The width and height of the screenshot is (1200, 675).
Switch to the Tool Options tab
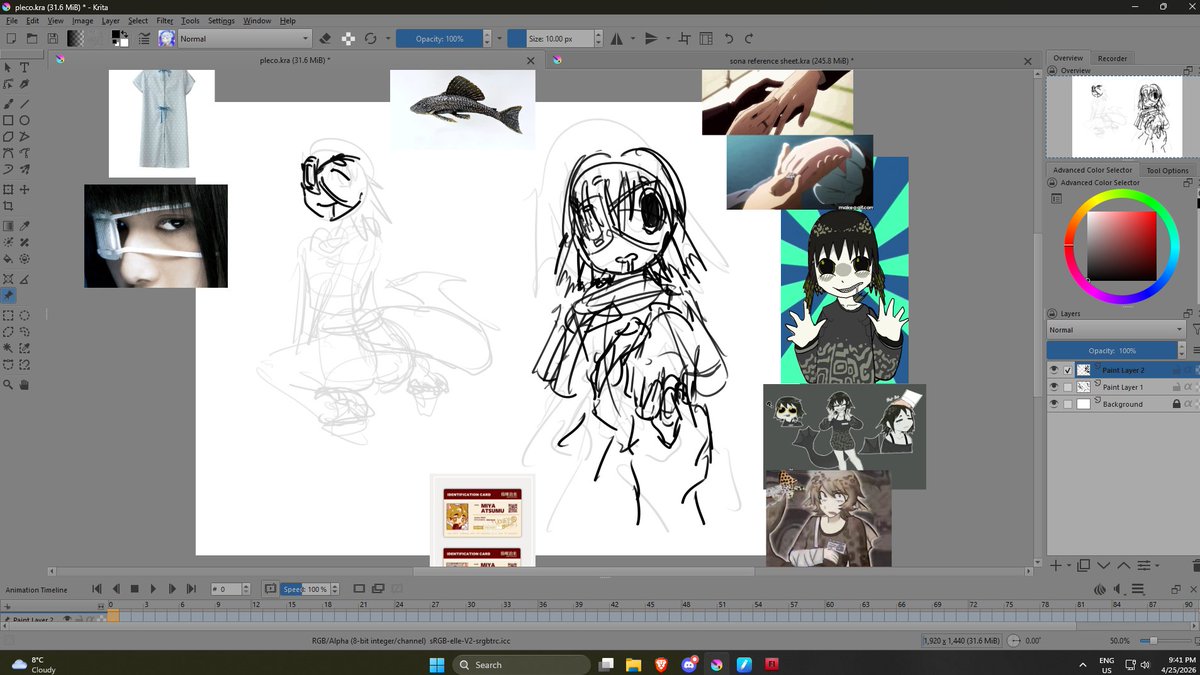tap(1166, 170)
